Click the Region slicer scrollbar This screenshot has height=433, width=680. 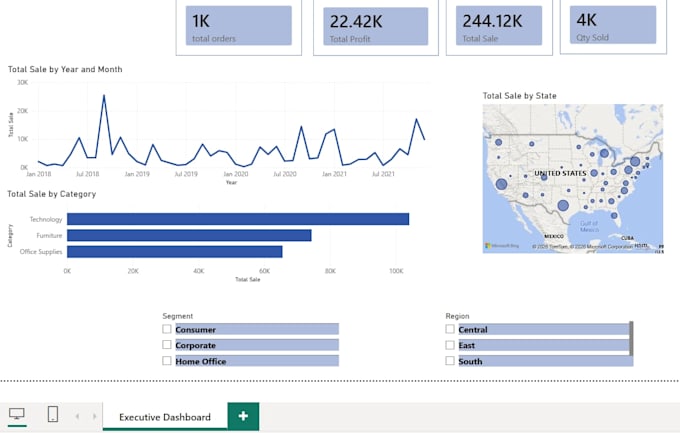[631, 338]
